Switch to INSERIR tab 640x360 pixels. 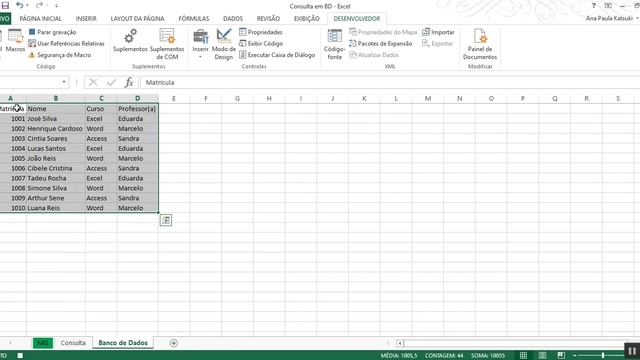(86, 18)
